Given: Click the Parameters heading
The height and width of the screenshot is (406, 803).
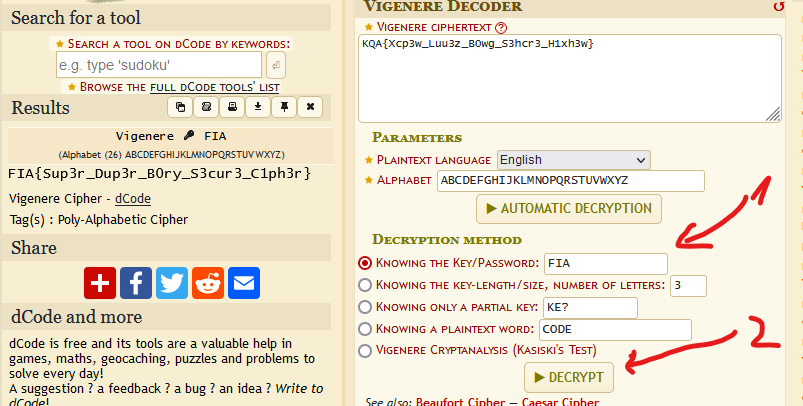Looking at the screenshot, I should pos(417,138).
